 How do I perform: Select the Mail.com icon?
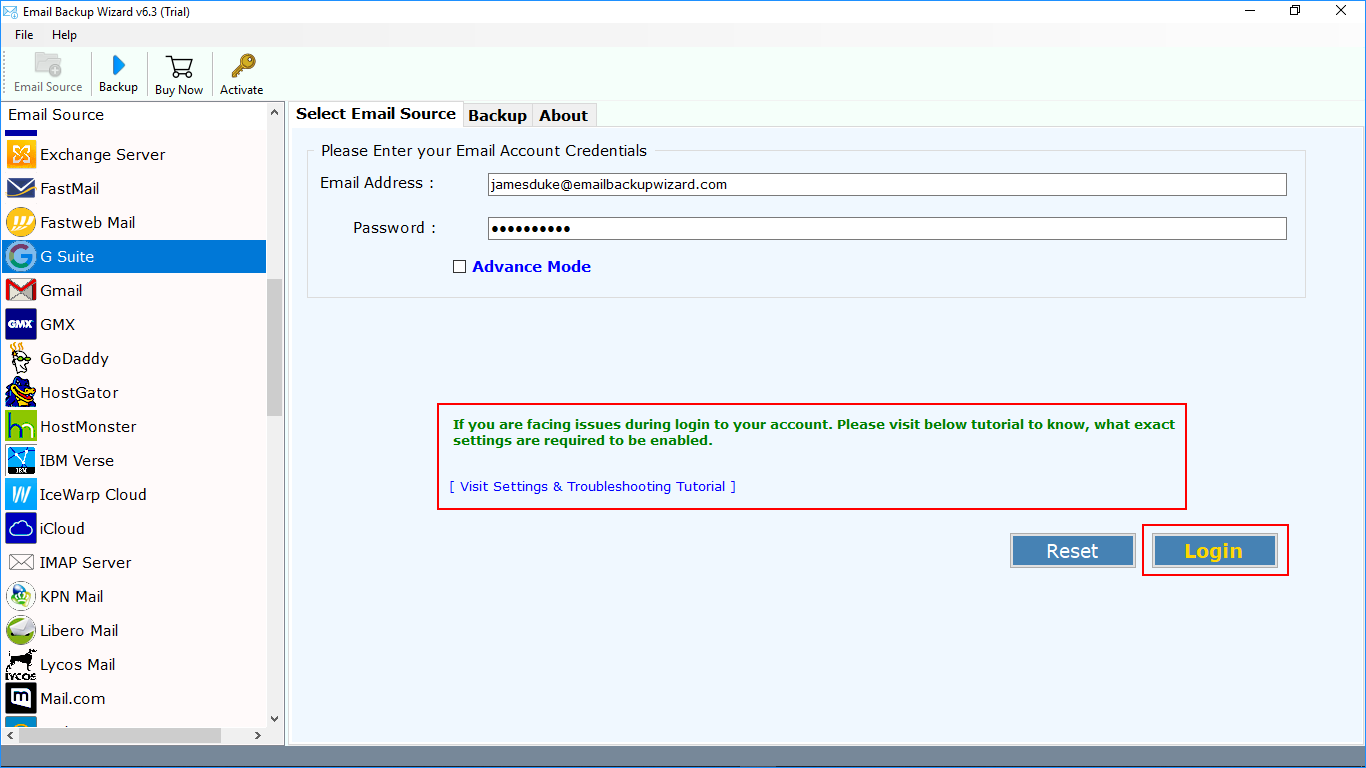[21, 698]
